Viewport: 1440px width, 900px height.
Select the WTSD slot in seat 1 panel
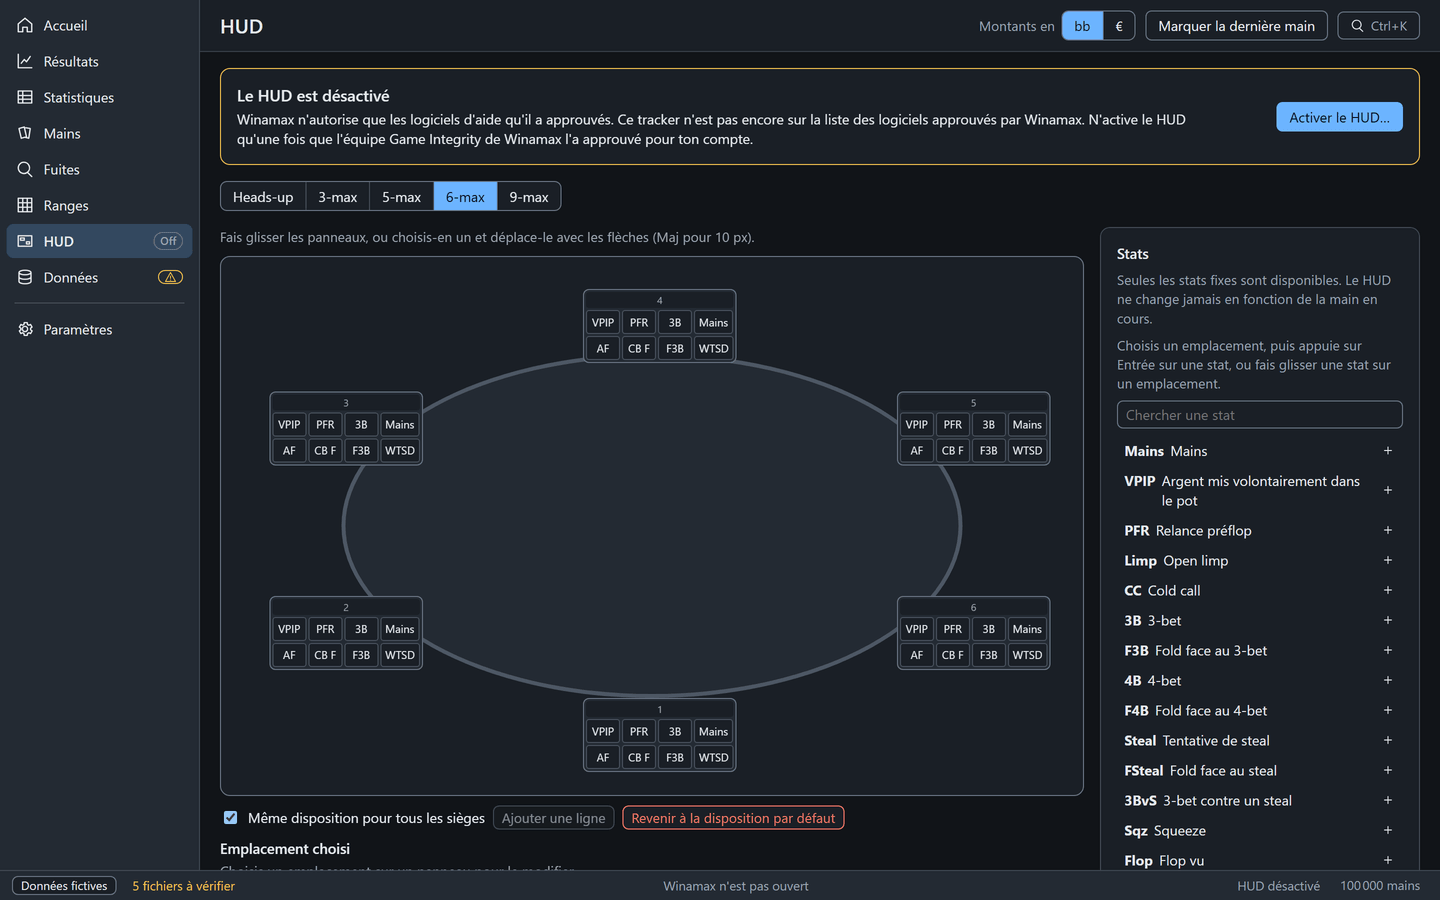pos(714,757)
